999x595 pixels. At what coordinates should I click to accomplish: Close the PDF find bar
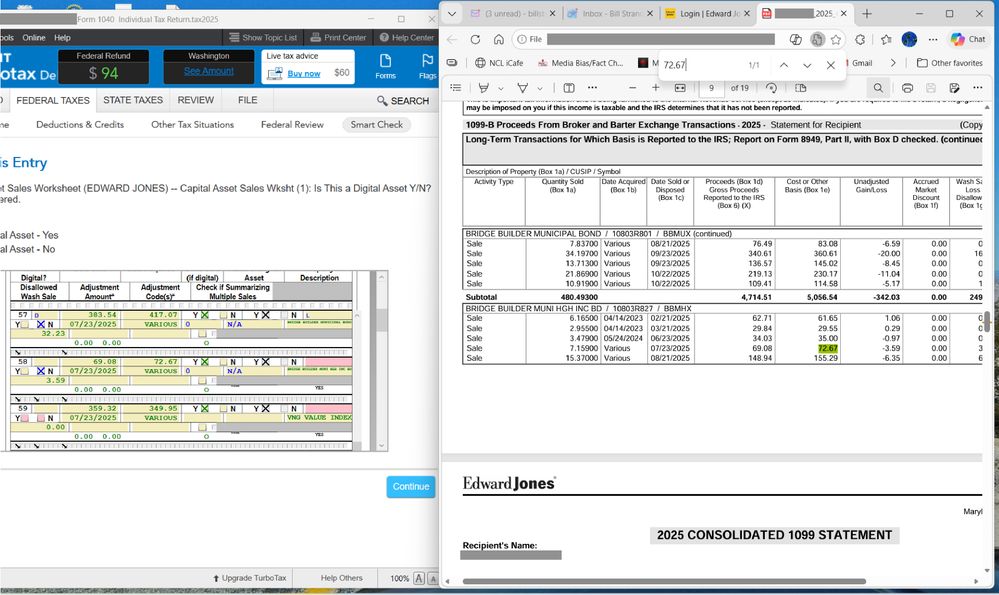pyautogui.click(x=831, y=65)
